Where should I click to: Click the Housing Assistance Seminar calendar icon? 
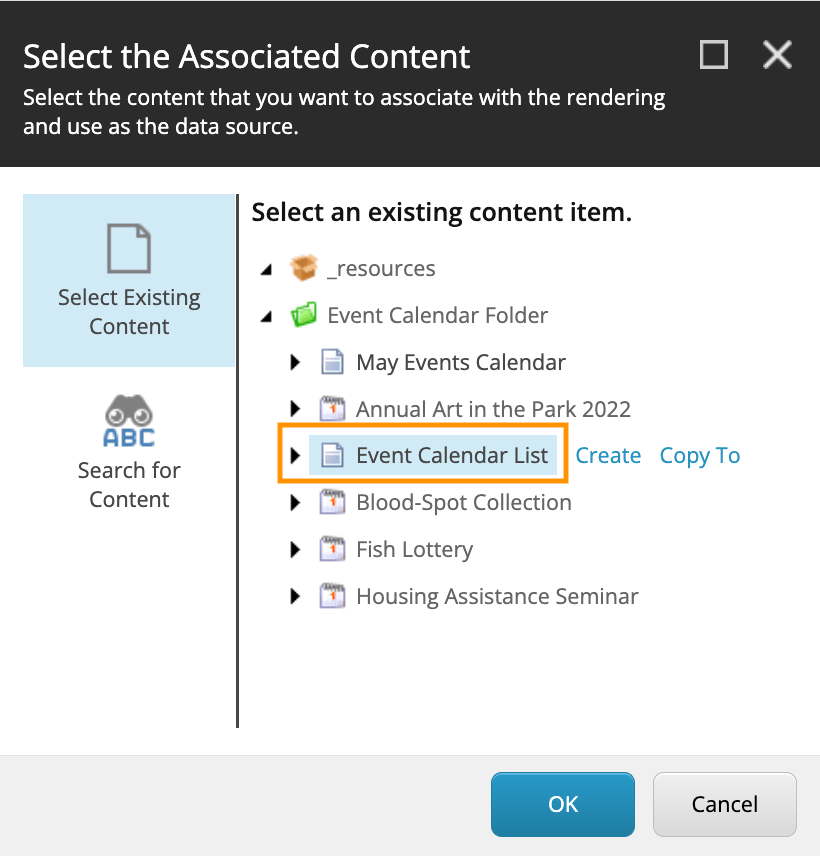click(332, 596)
